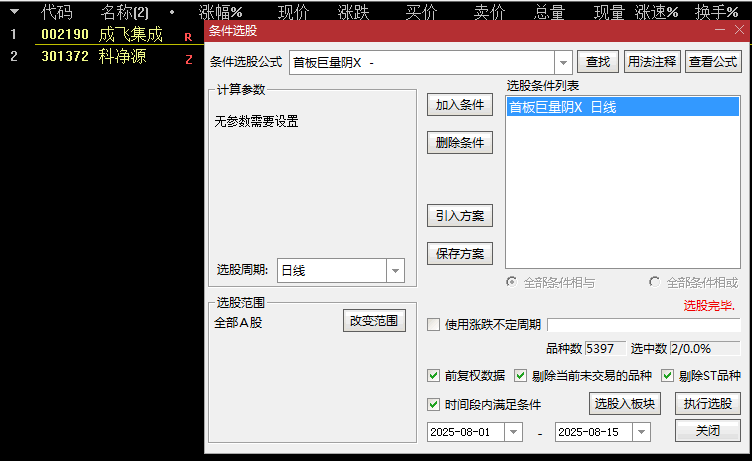Screen dimensions: 752x461
Task: Sort by 现价 column header
Action: click(294, 12)
